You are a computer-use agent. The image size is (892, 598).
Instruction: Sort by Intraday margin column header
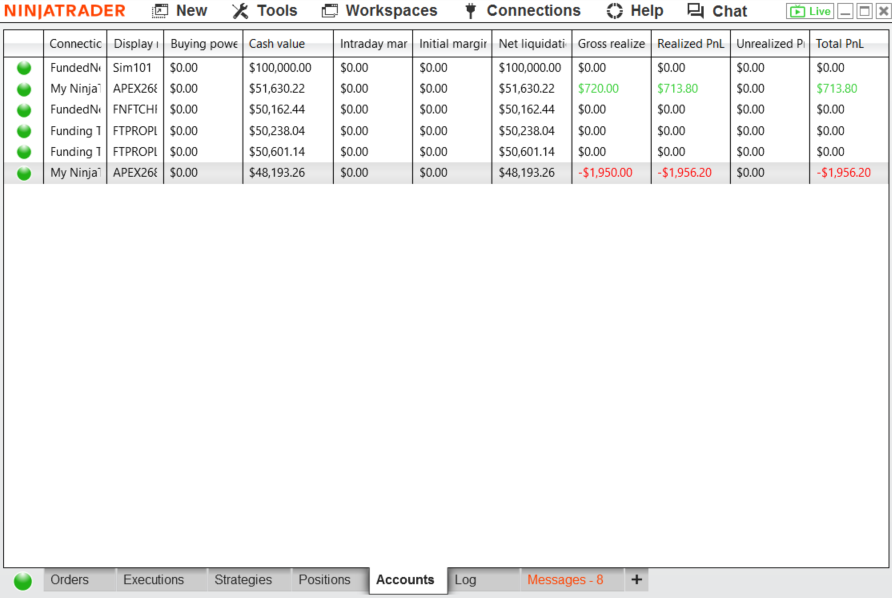373,44
